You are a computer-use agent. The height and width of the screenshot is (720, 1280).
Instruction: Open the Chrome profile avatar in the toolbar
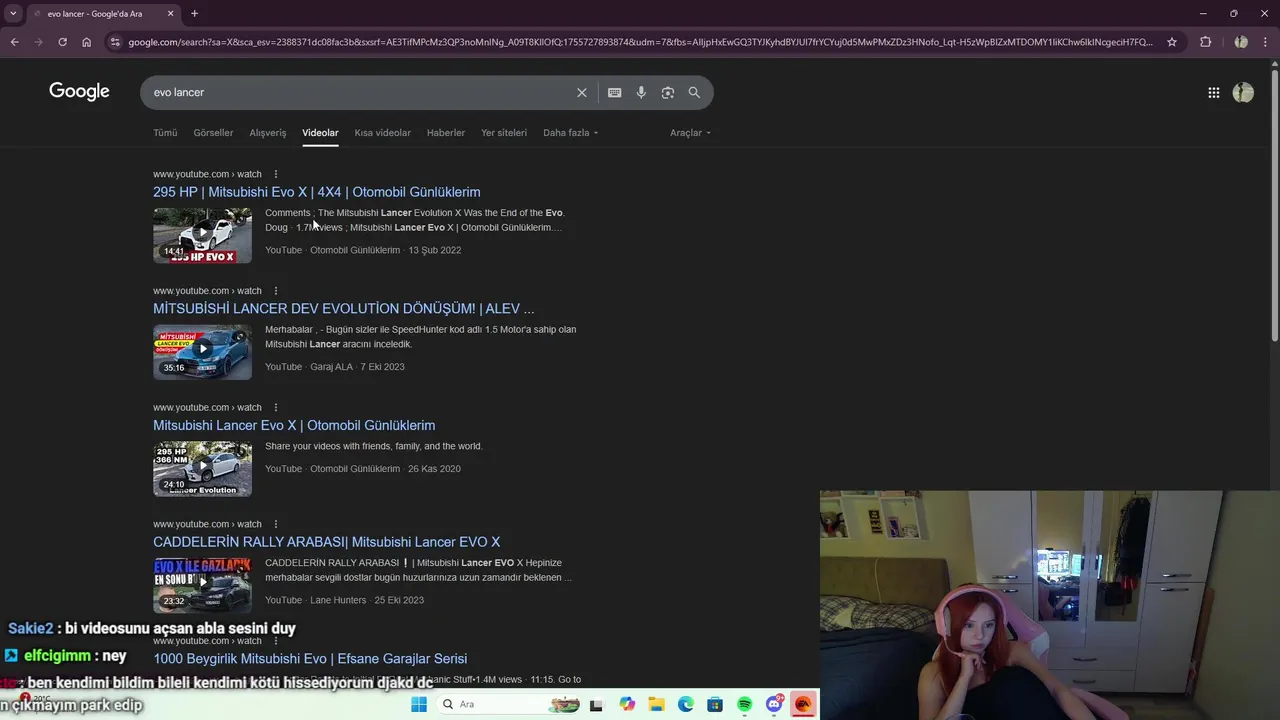(1241, 42)
